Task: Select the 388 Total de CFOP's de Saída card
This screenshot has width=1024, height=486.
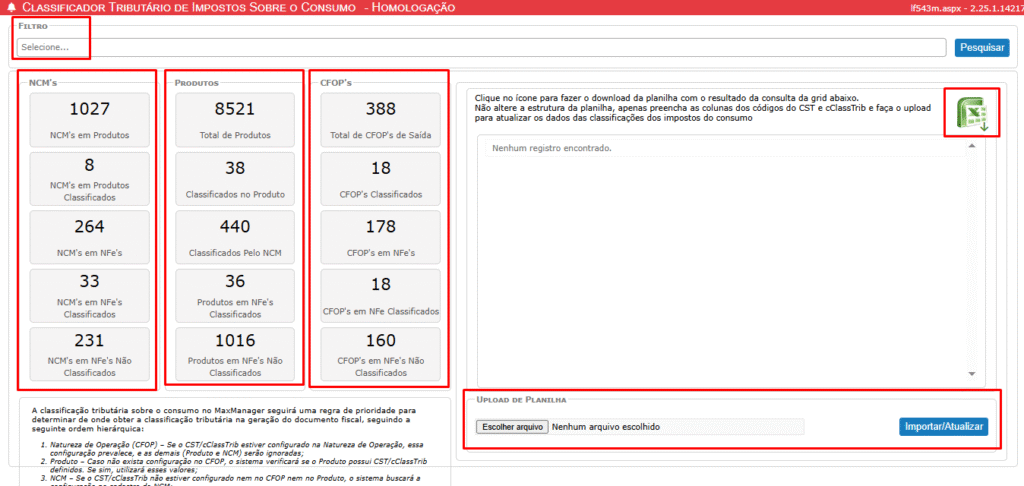Action: point(380,119)
